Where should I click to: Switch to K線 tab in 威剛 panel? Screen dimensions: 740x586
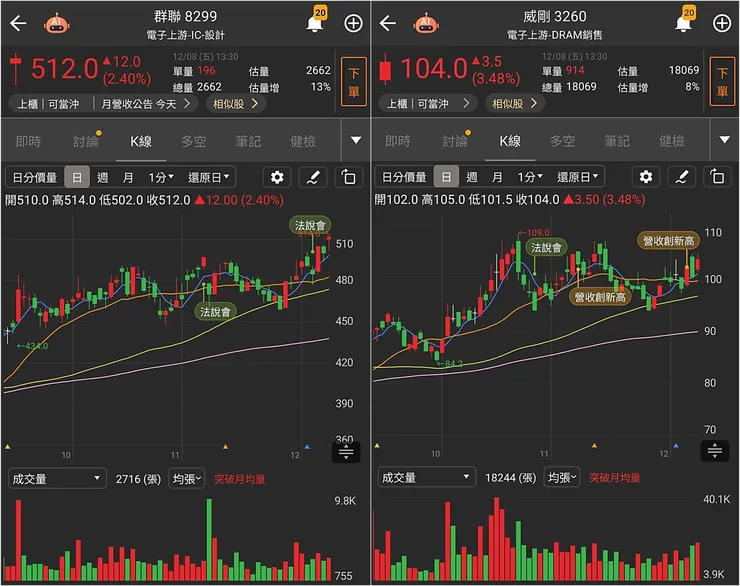click(x=510, y=141)
